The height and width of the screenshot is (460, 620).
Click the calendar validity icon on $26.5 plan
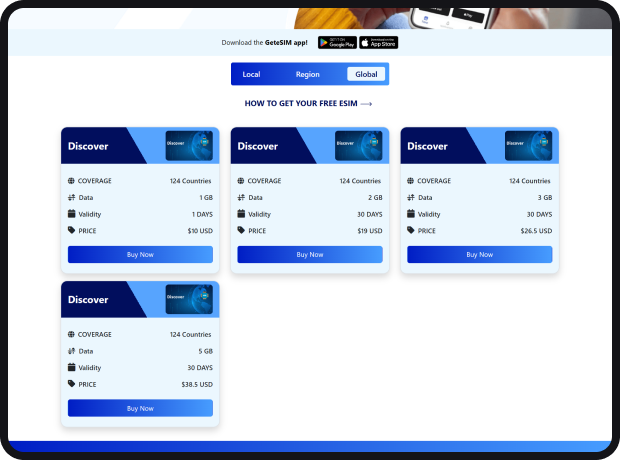tap(411, 214)
